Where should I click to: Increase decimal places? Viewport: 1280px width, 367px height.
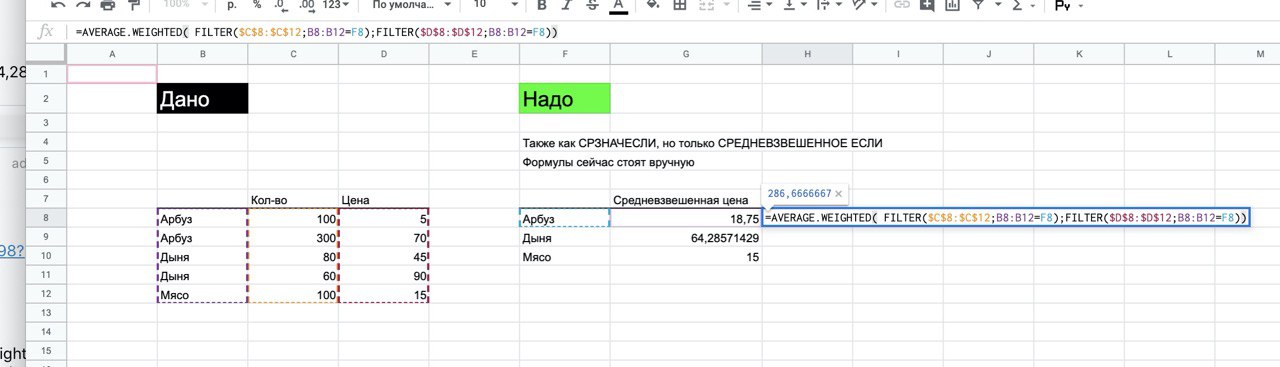click(x=307, y=5)
